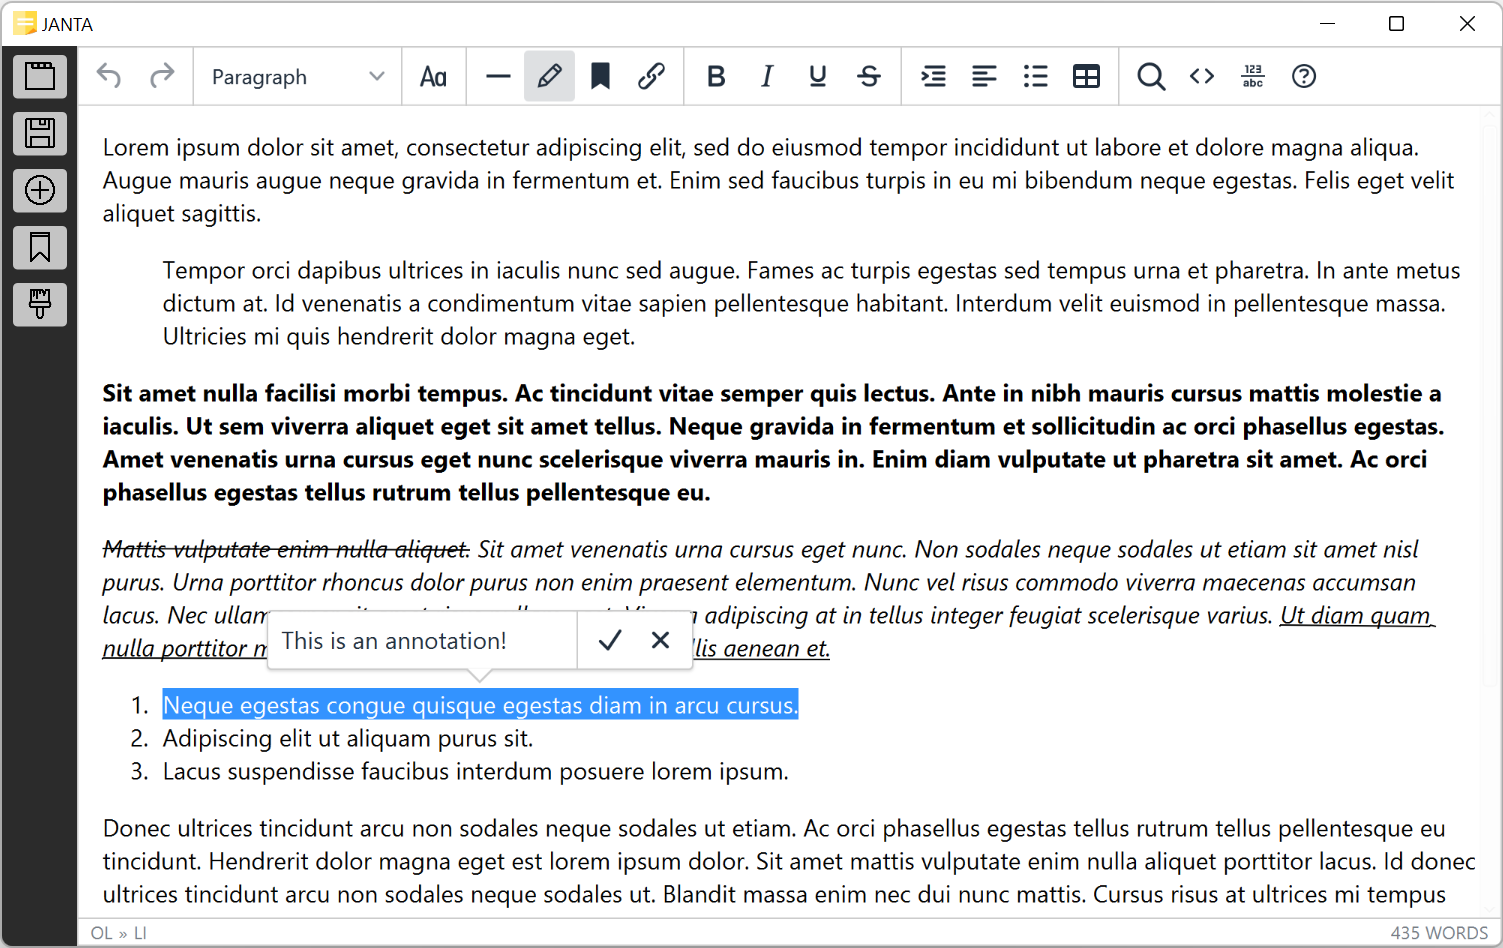1503x948 pixels.
Task: Click the LI breadcrumb in status bar
Action: pos(140,933)
